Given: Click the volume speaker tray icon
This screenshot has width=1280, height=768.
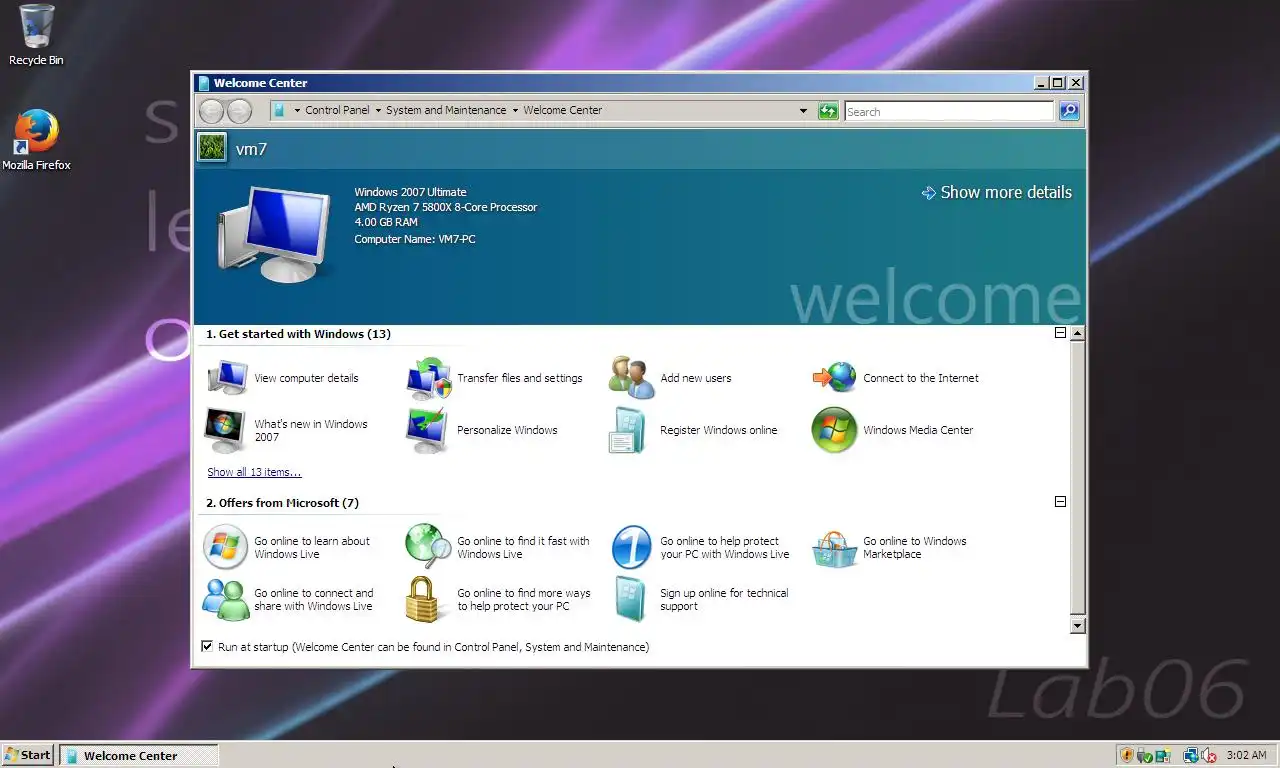Looking at the screenshot, I should tap(1208, 755).
